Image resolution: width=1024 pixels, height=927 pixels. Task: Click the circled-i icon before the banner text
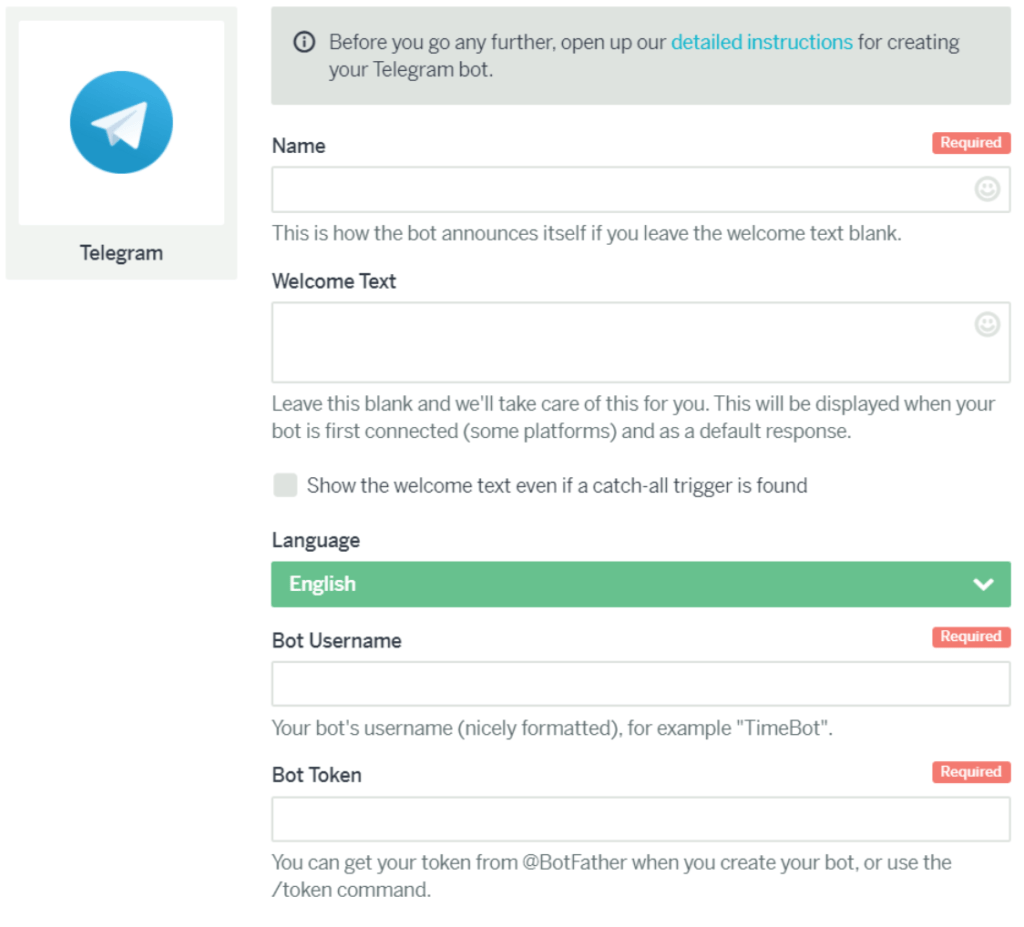[303, 42]
